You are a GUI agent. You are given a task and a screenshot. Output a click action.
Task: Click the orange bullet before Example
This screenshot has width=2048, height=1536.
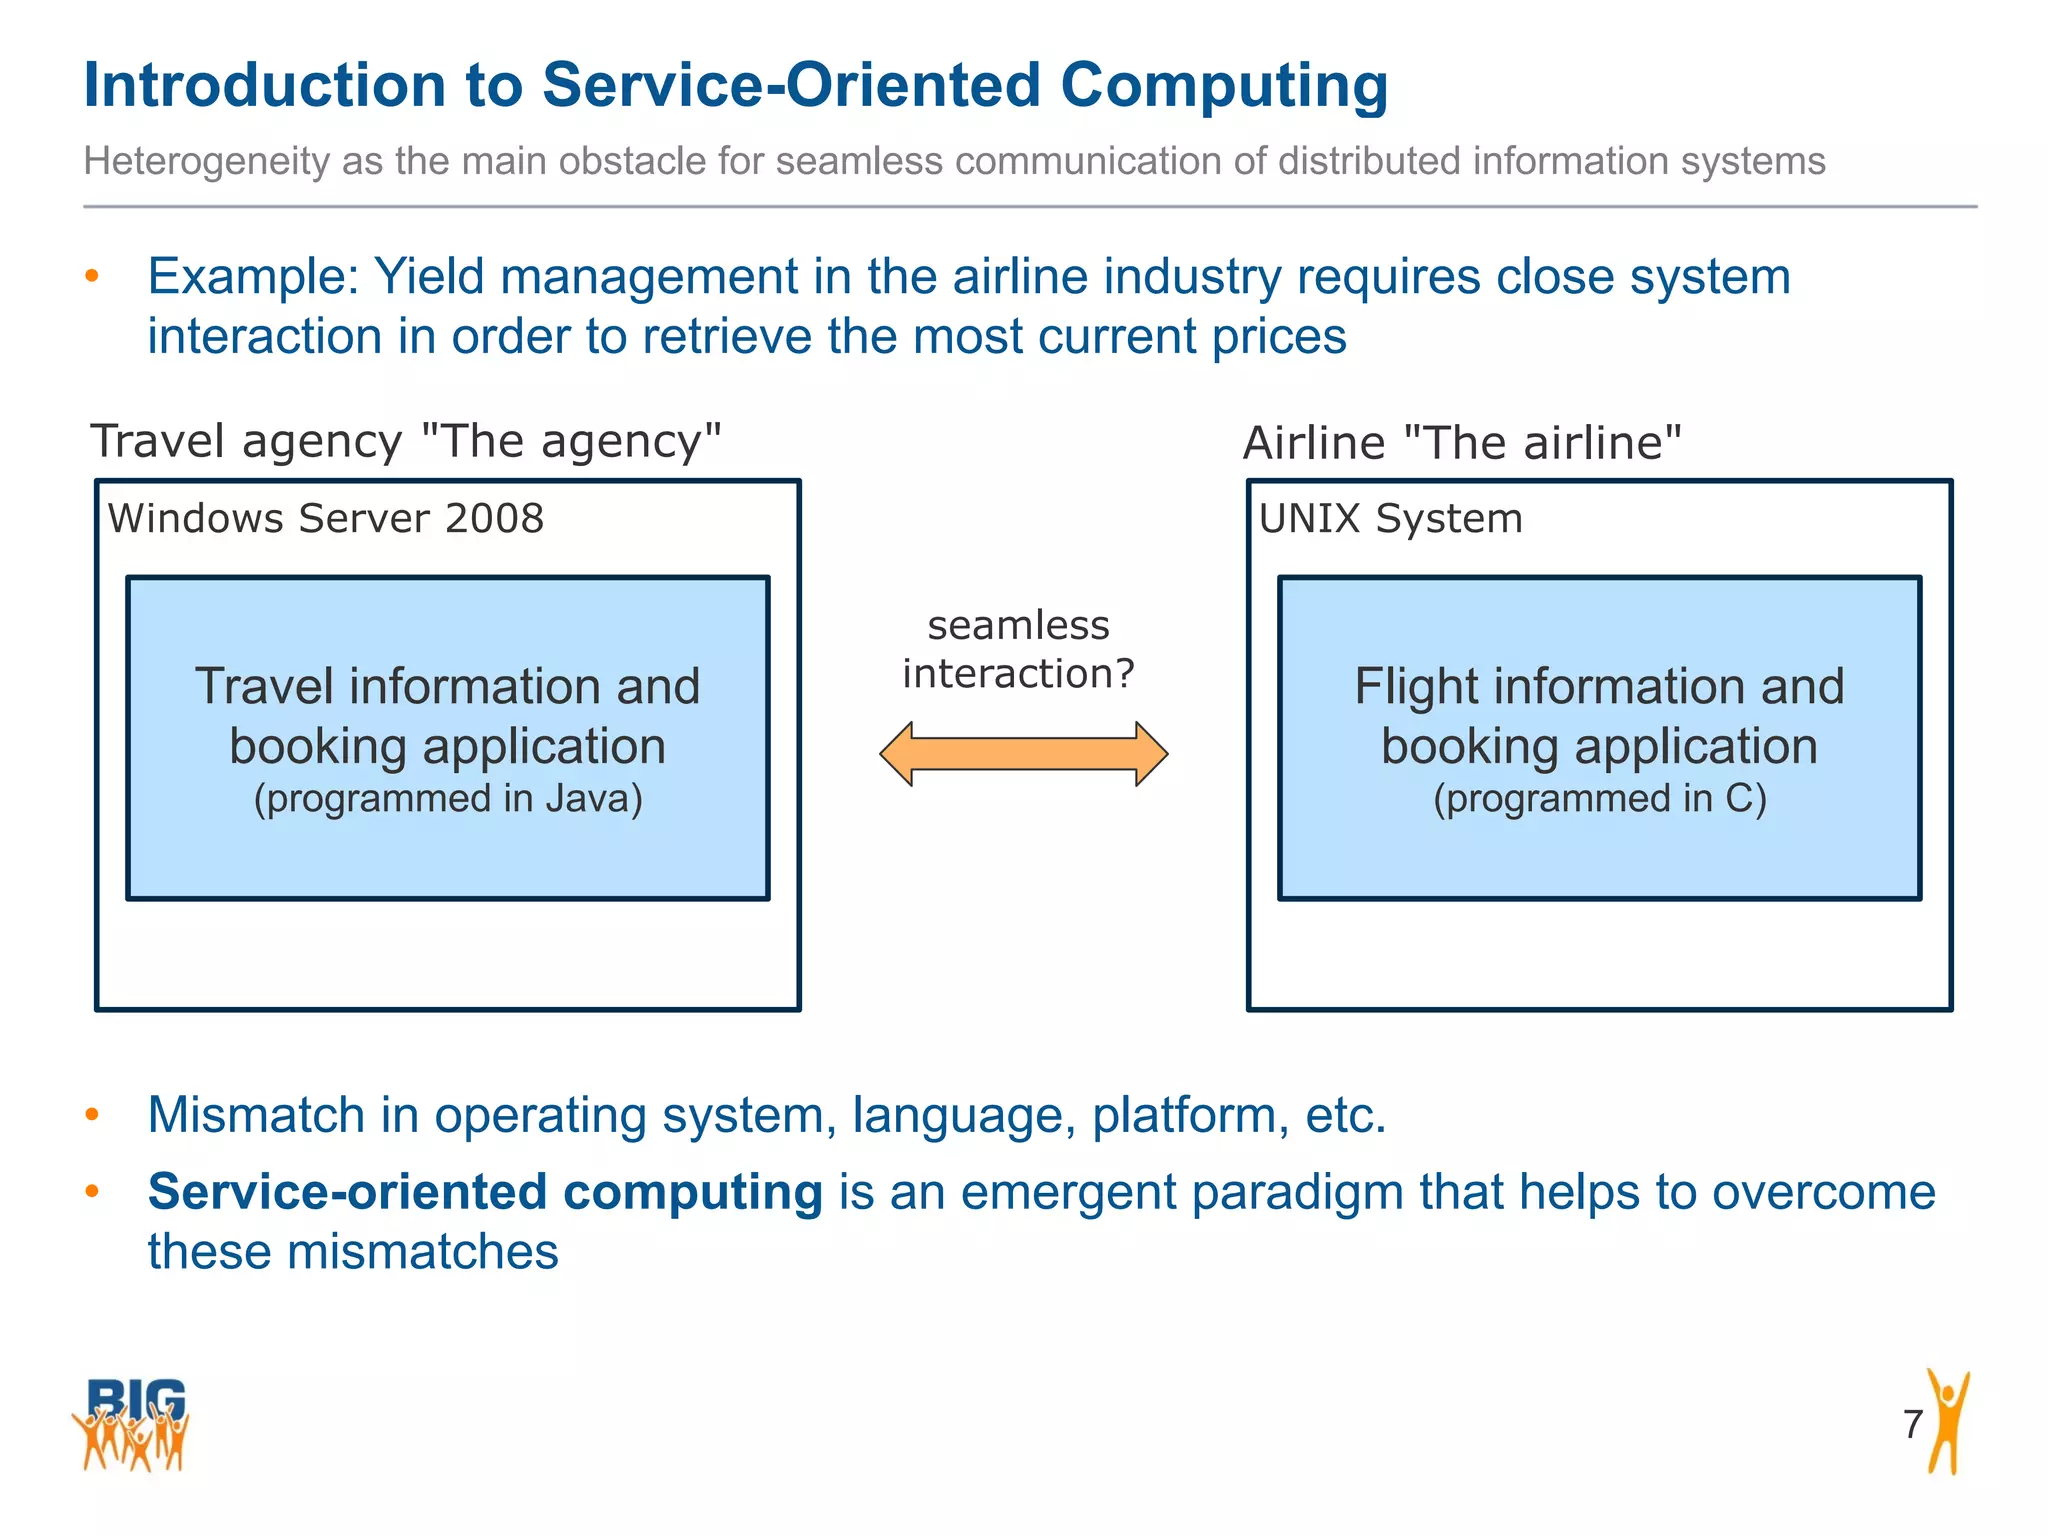[x=92, y=276]
